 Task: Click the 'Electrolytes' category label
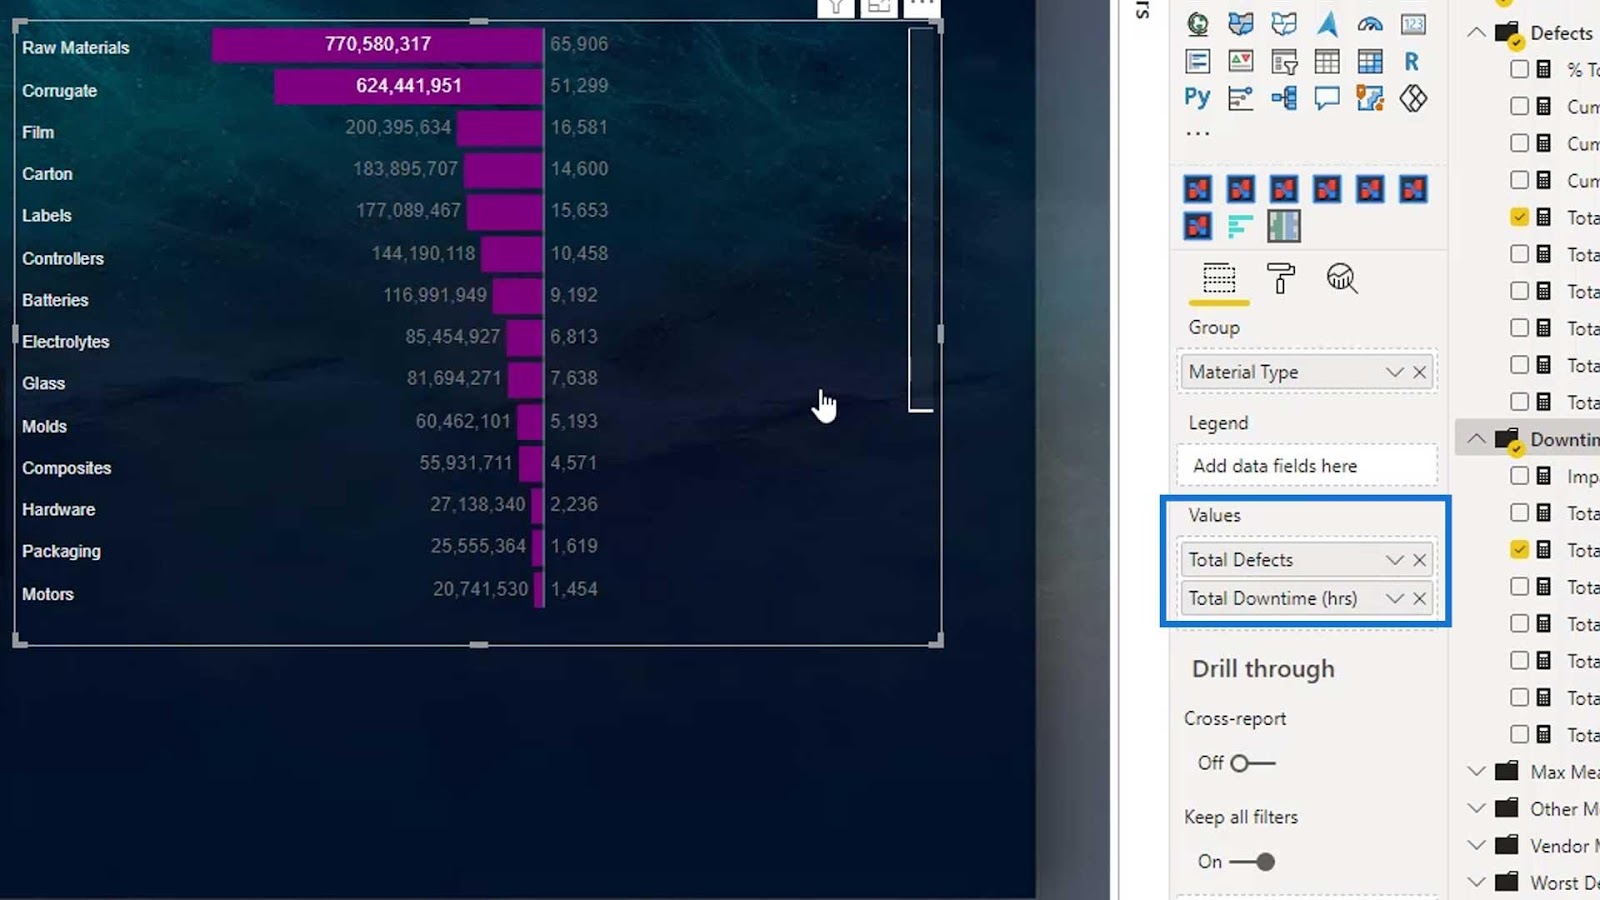(66, 342)
